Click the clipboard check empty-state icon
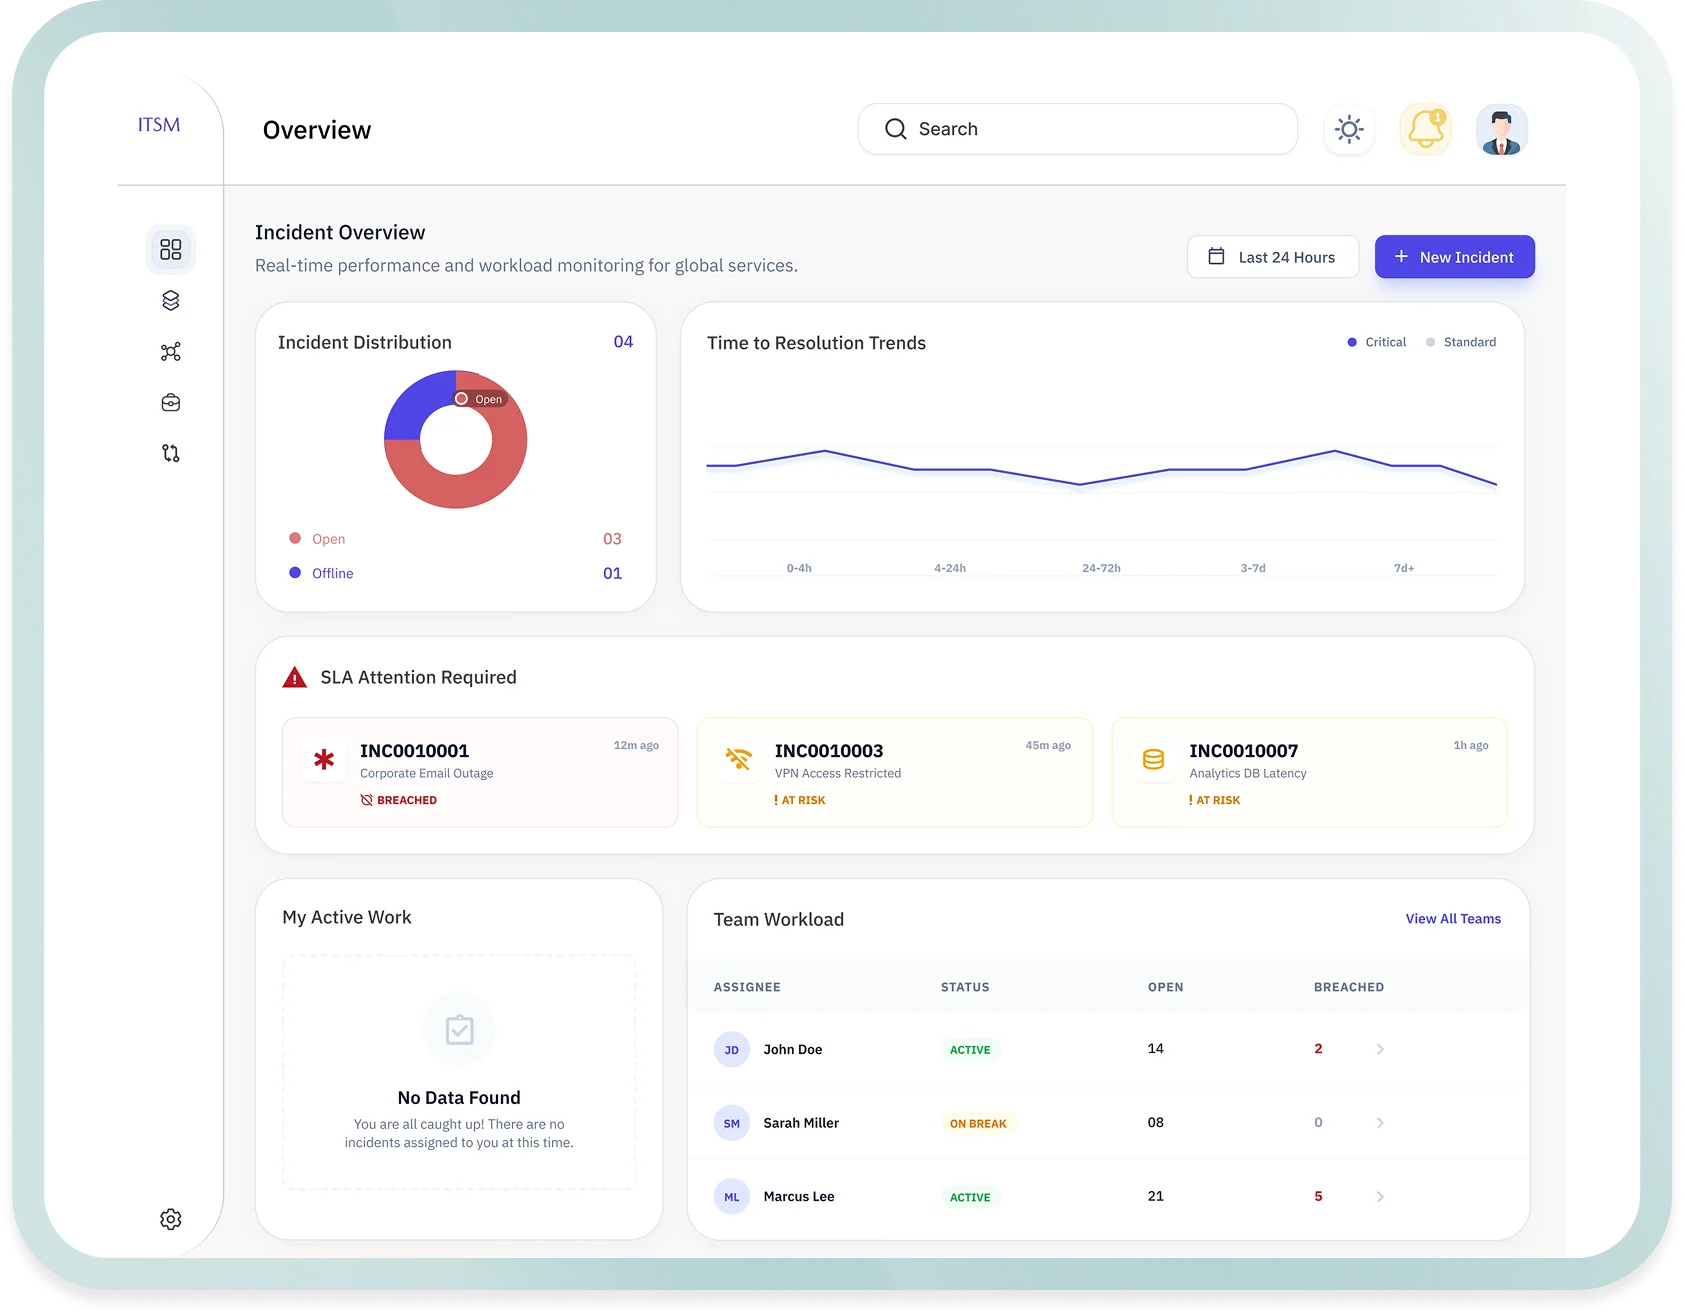This screenshot has height=1315, width=1685. pos(459,1030)
